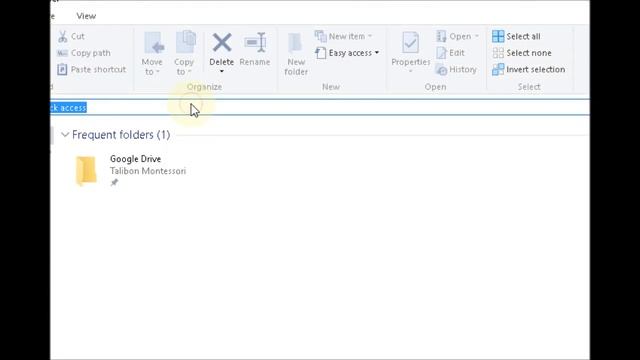Collapse the Frequent folders section chevron

click(x=65, y=135)
